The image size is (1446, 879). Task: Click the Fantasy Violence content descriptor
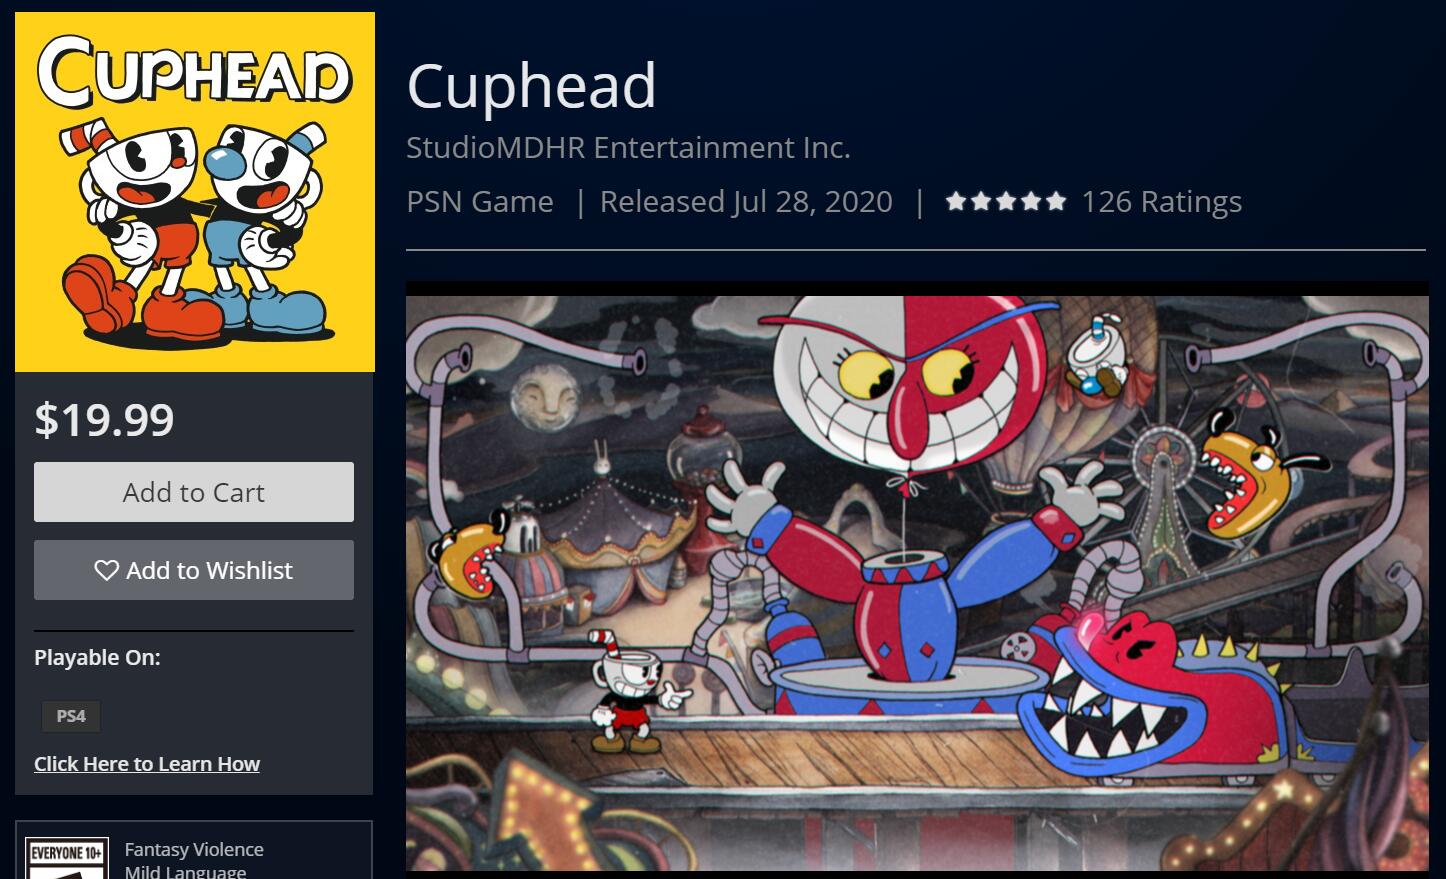pyautogui.click(x=194, y=849)
